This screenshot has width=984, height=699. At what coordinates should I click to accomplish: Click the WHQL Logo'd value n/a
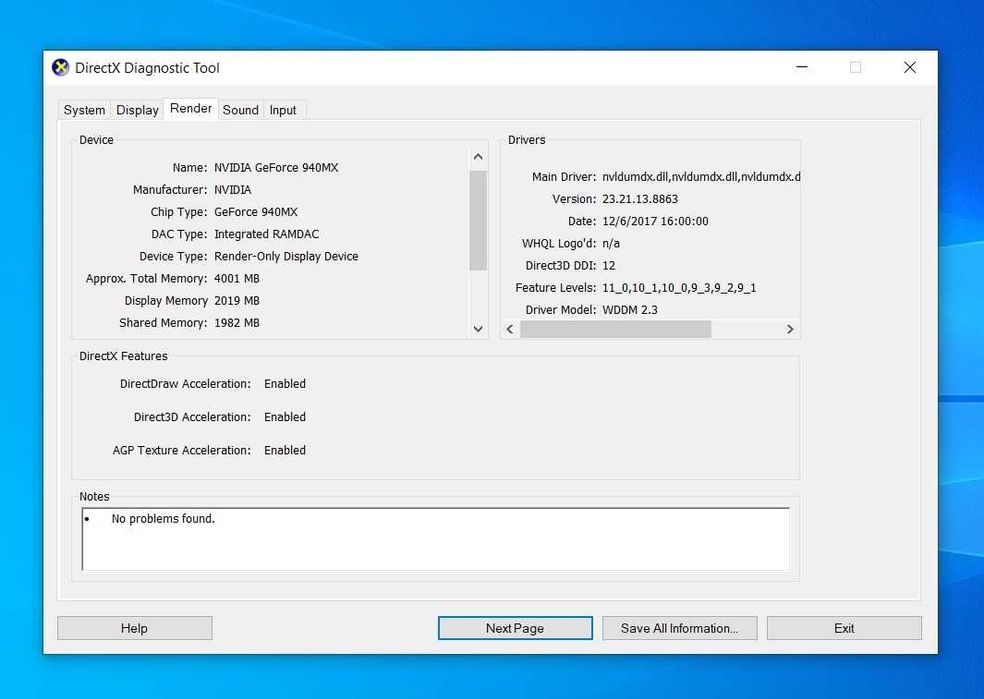[x=611, y=243]
